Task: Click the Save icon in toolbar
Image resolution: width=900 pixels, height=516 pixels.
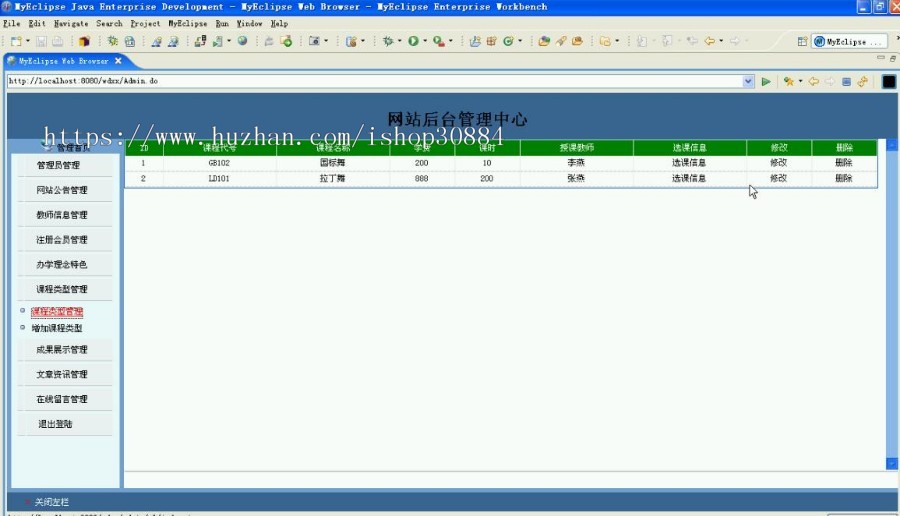Action: tap(41, 41)
